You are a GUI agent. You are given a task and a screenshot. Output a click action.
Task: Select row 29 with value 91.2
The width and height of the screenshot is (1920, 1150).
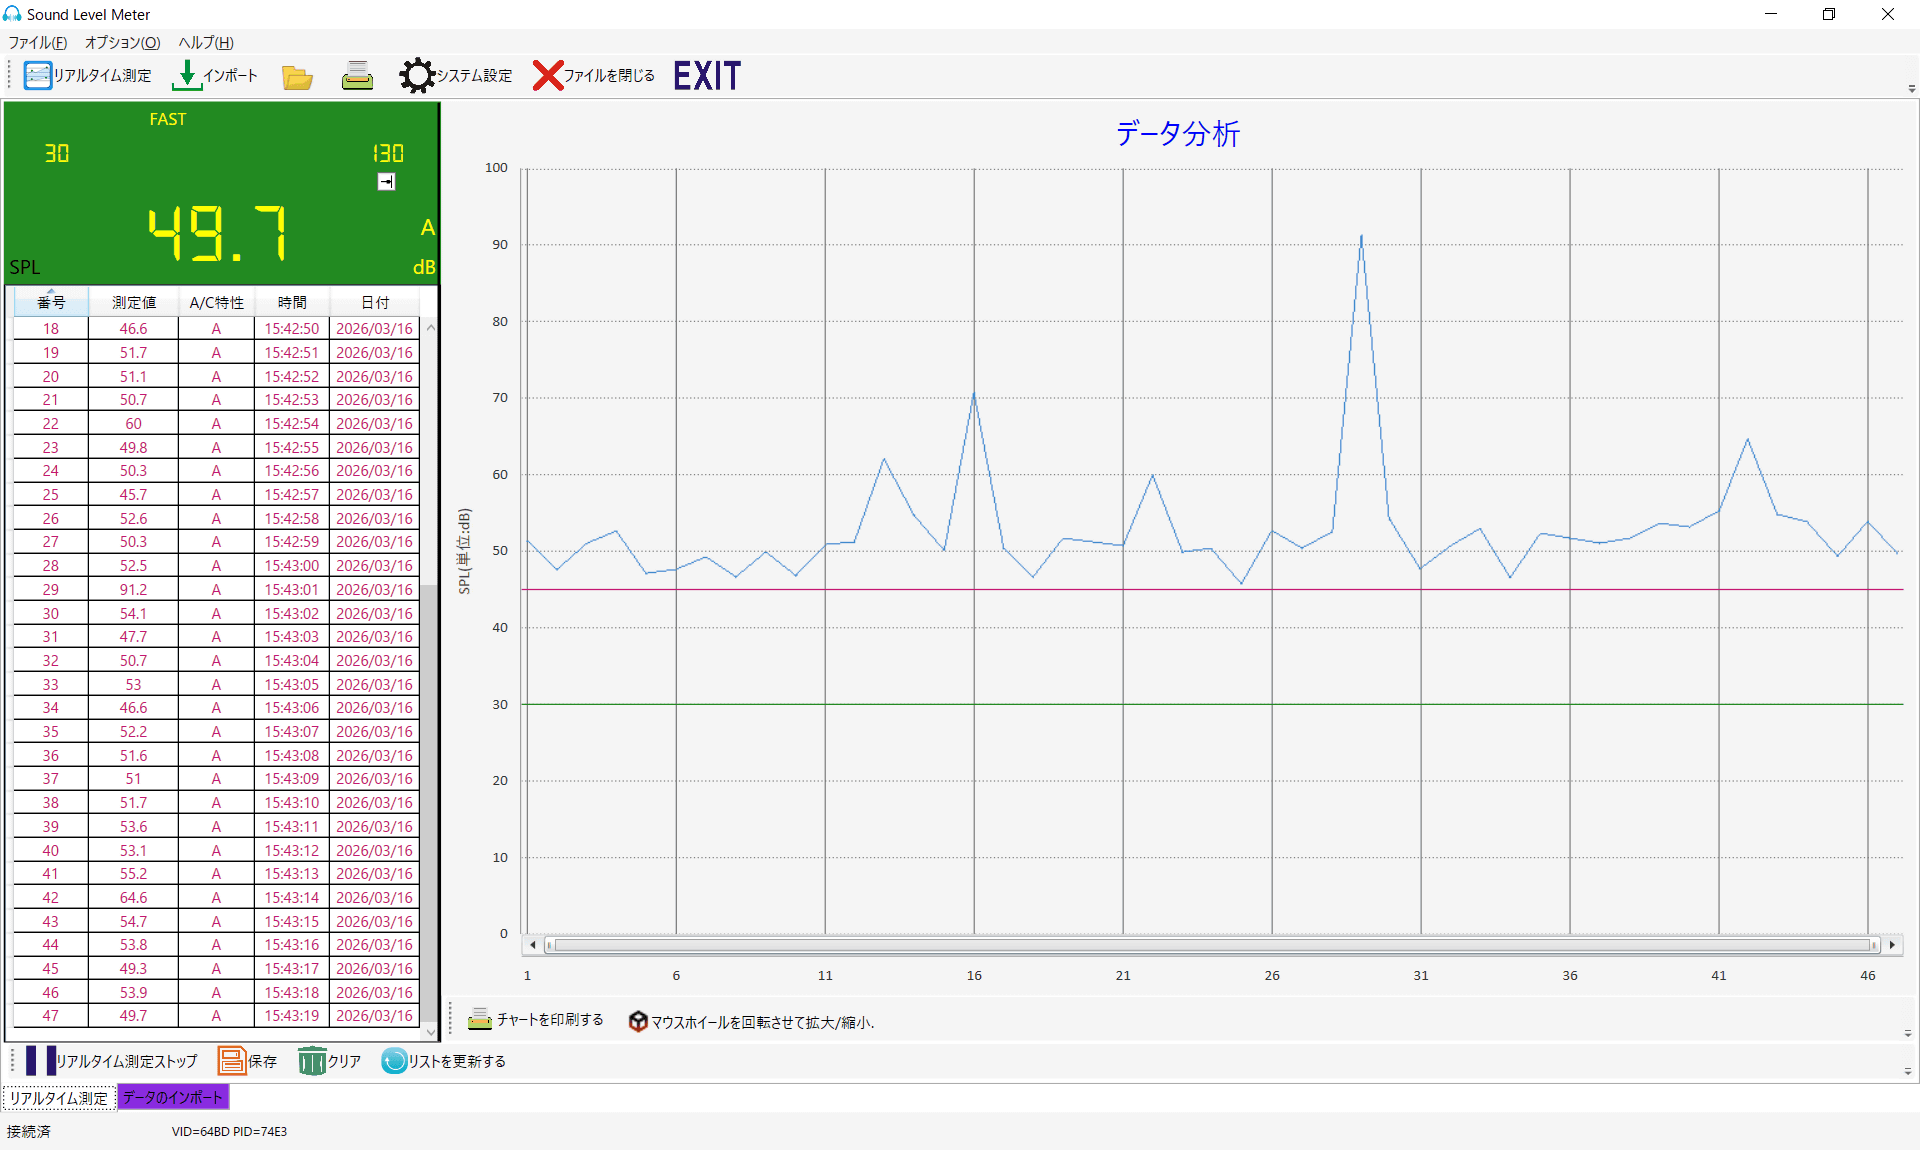click(x=133, y=590)
